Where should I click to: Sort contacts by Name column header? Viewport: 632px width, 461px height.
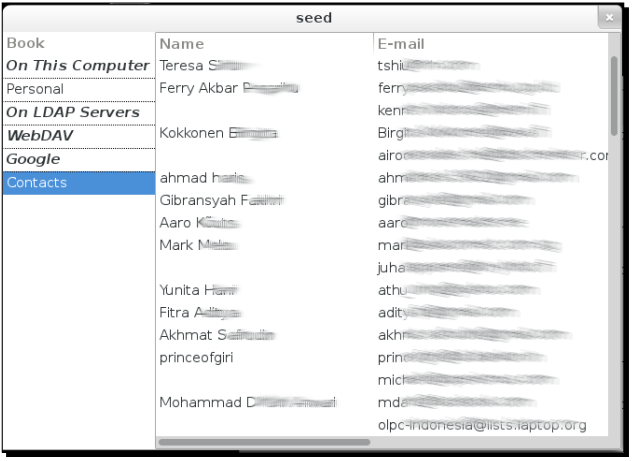coord(182,44)
